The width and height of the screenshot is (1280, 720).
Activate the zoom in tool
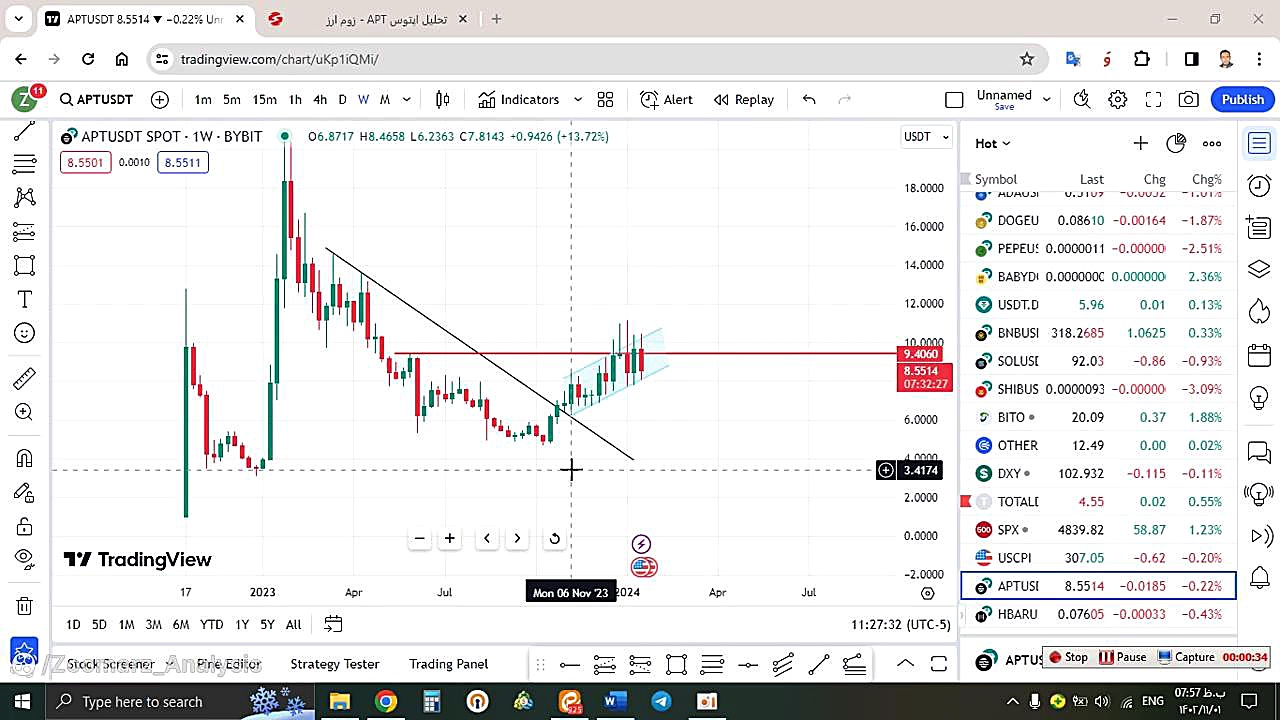[x=24, y=412]
